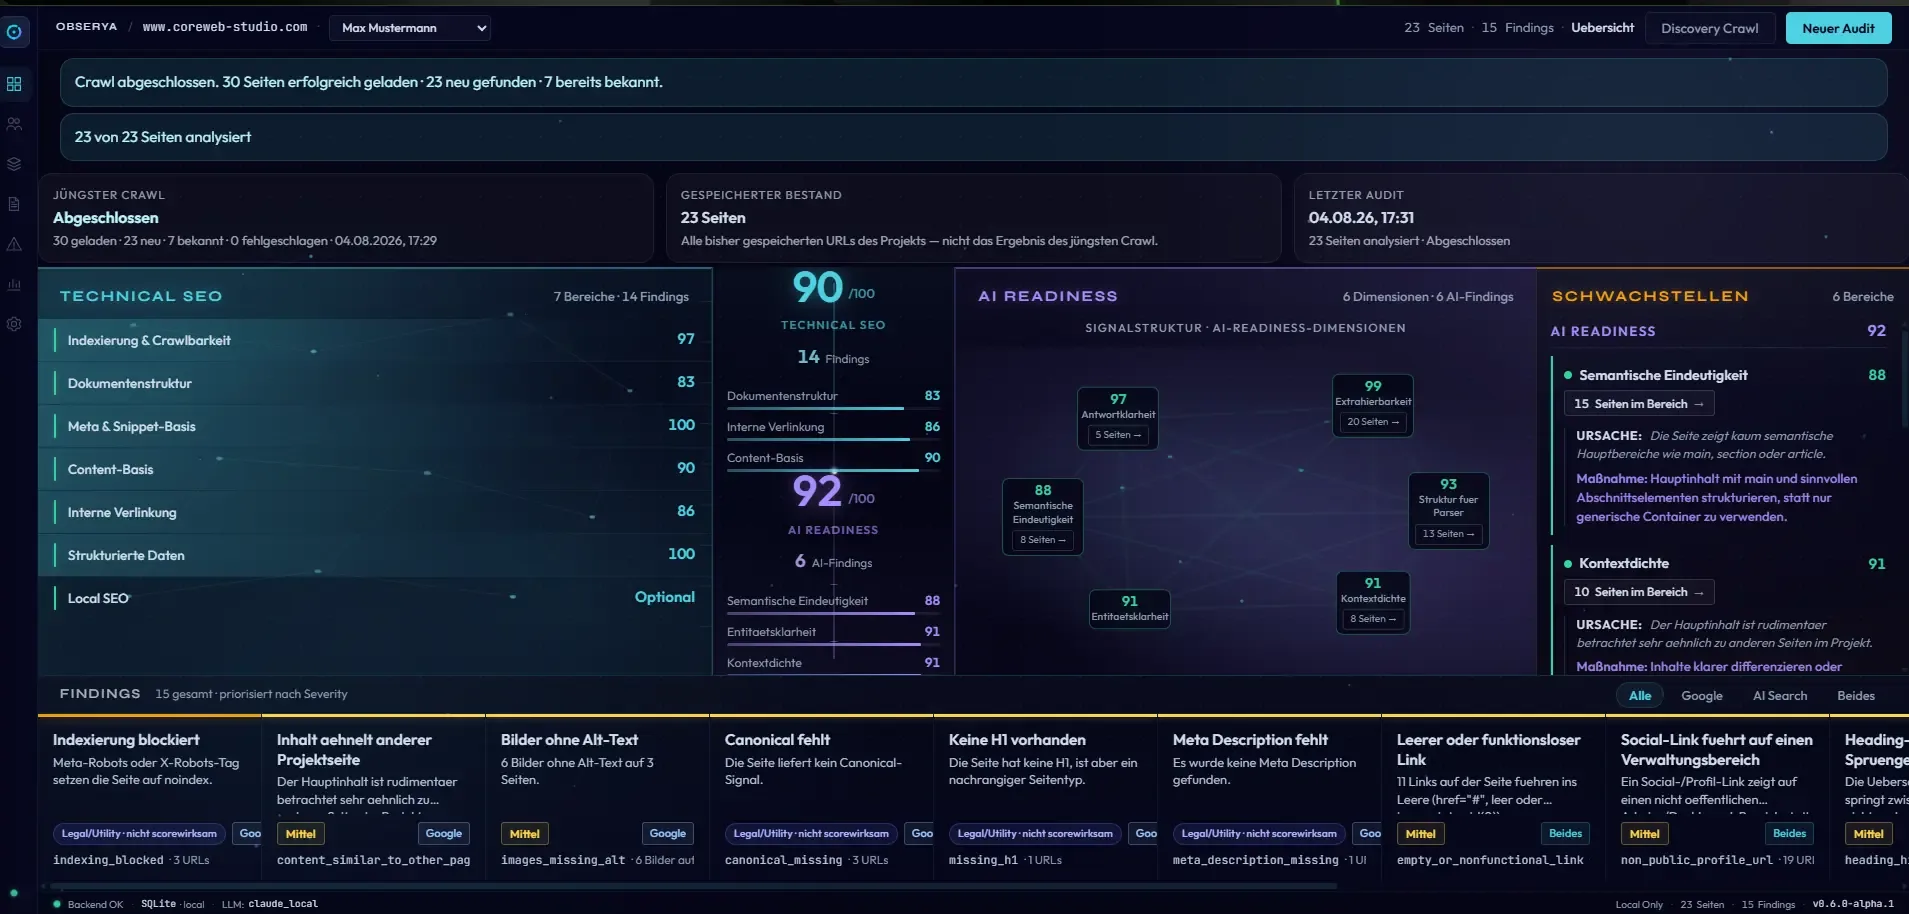
Task: Click the www.coreweb-studio.com breadcrumb
Action: (225, 27)
